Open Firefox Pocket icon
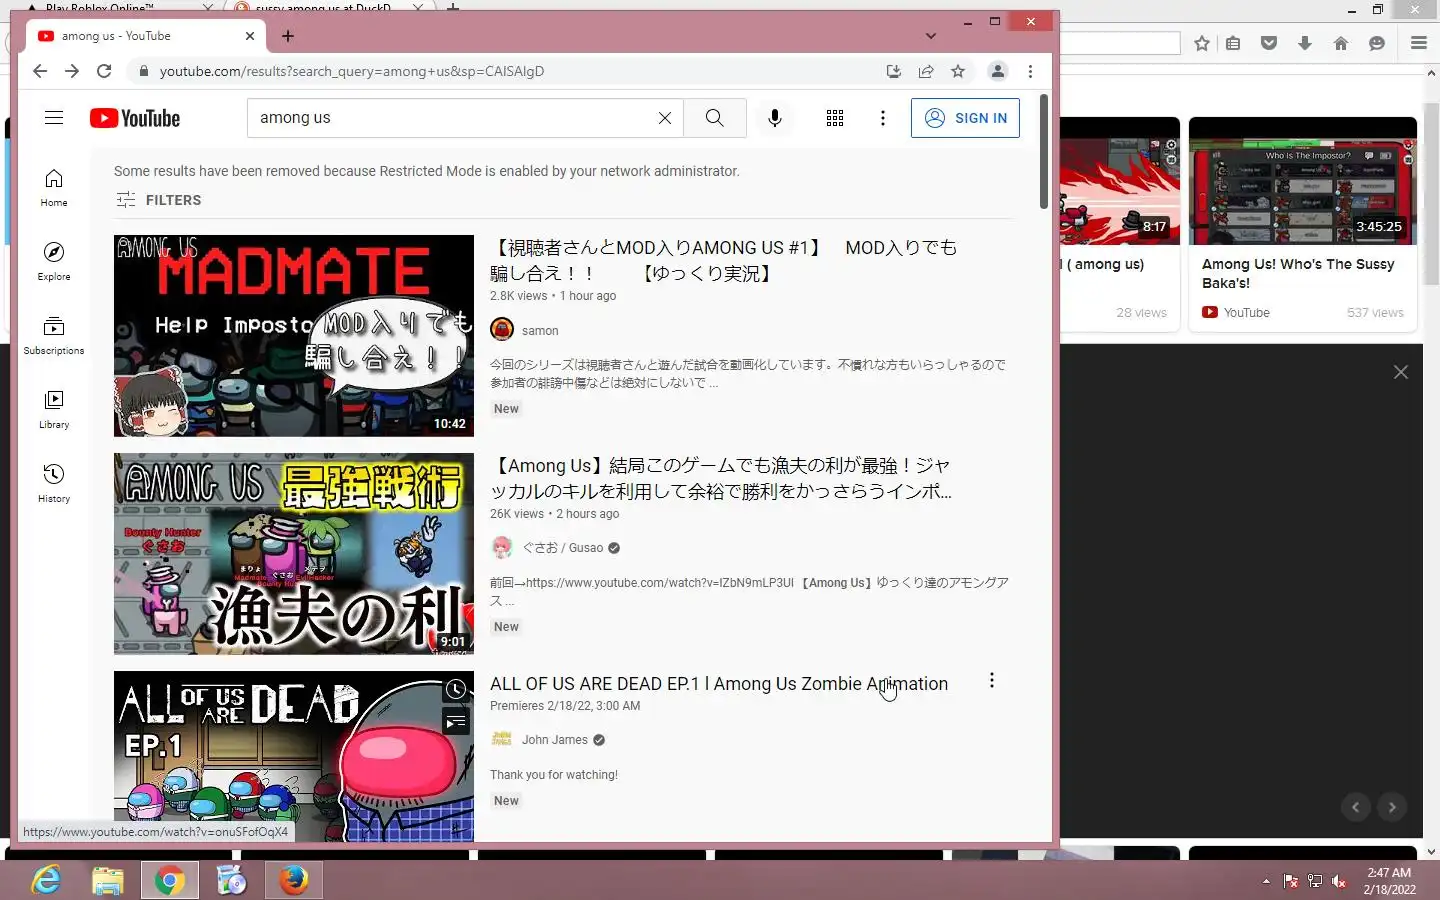 tap(1269, 43)
